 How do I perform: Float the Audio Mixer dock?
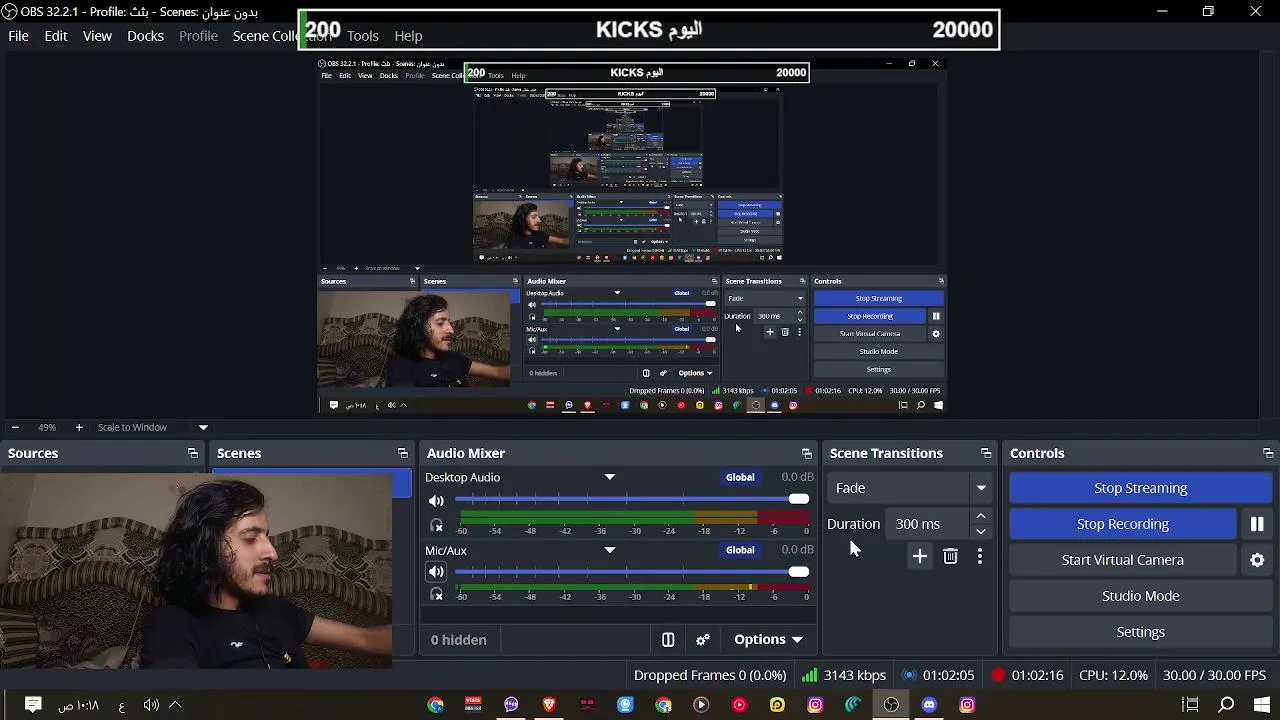click(x=807, y=453)
